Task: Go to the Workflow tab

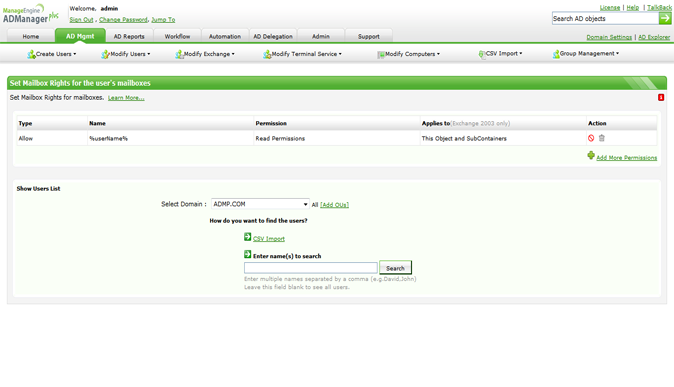Action: (x=177, y=36)
